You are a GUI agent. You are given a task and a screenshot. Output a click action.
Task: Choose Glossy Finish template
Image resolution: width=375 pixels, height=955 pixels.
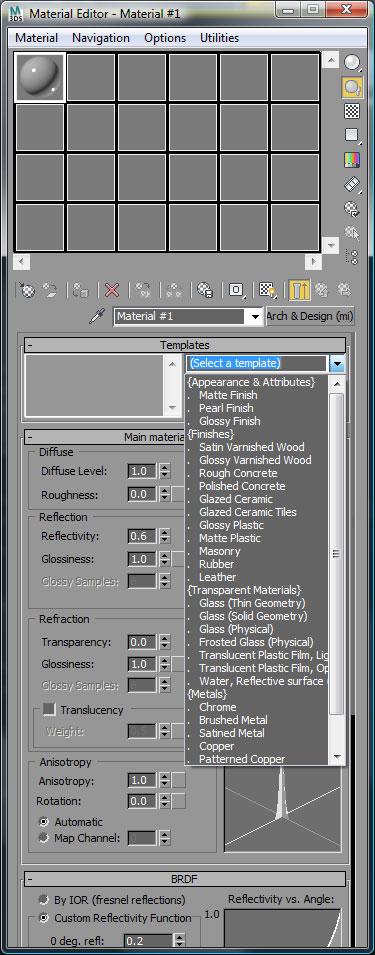point(230,421)
